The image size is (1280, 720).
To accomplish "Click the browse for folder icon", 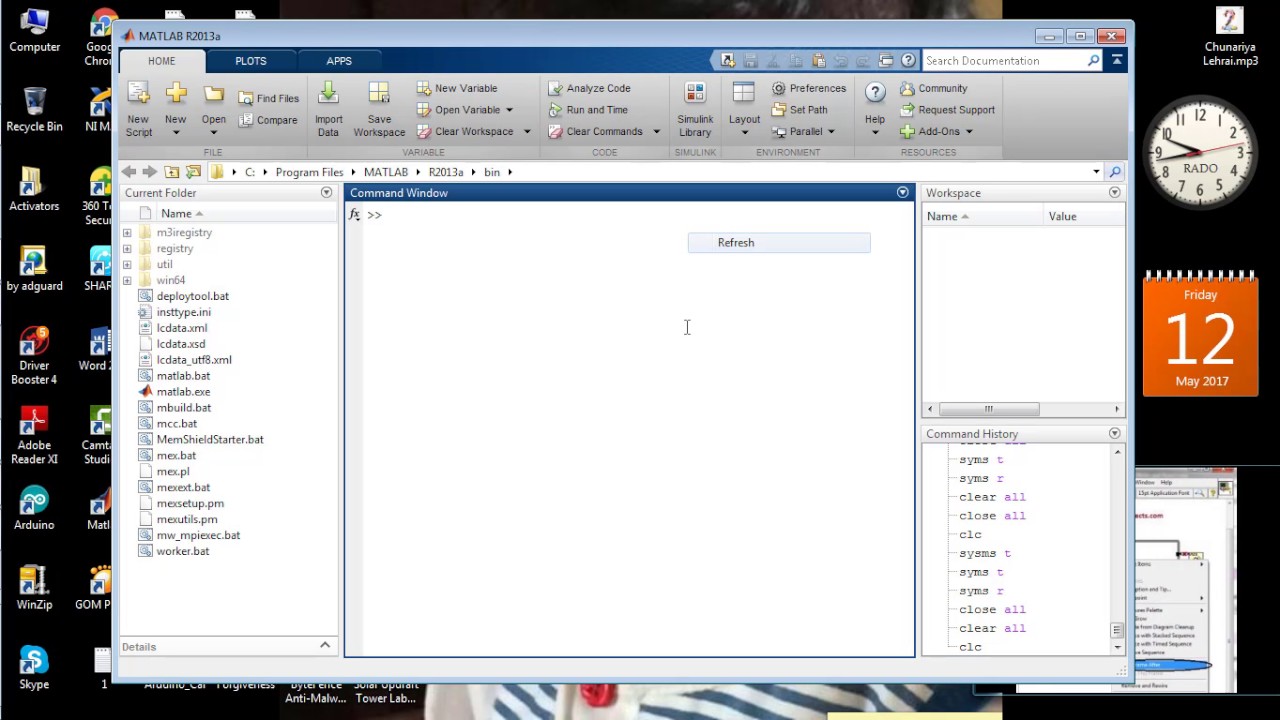I will pos(194,172).
